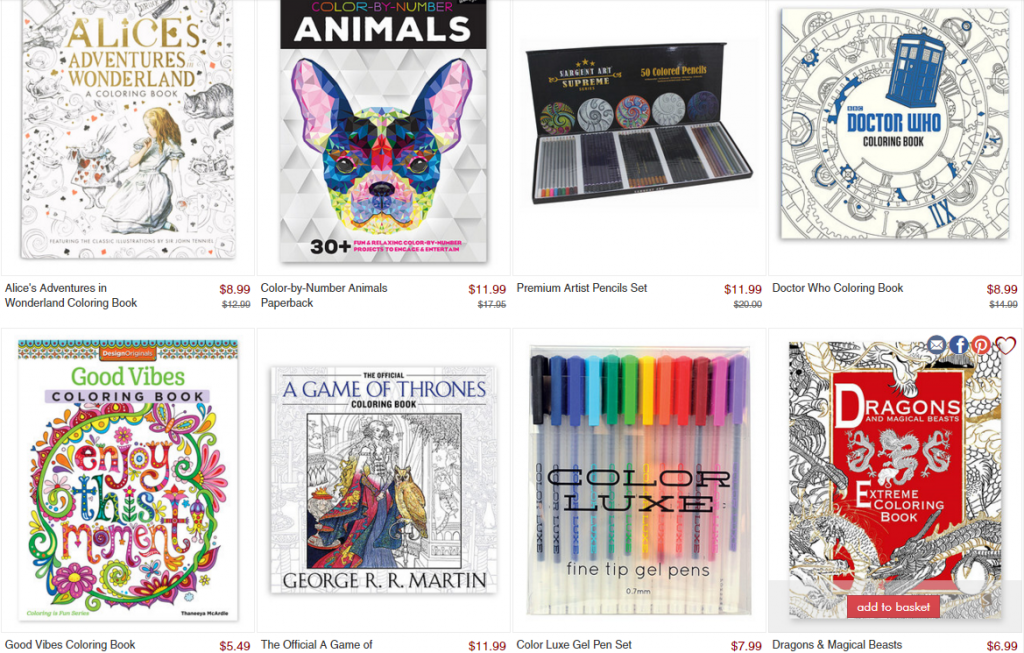View Color Luxe gel pens image
The height and width of the screenshot is (653, 1024).
click(639, 479)
